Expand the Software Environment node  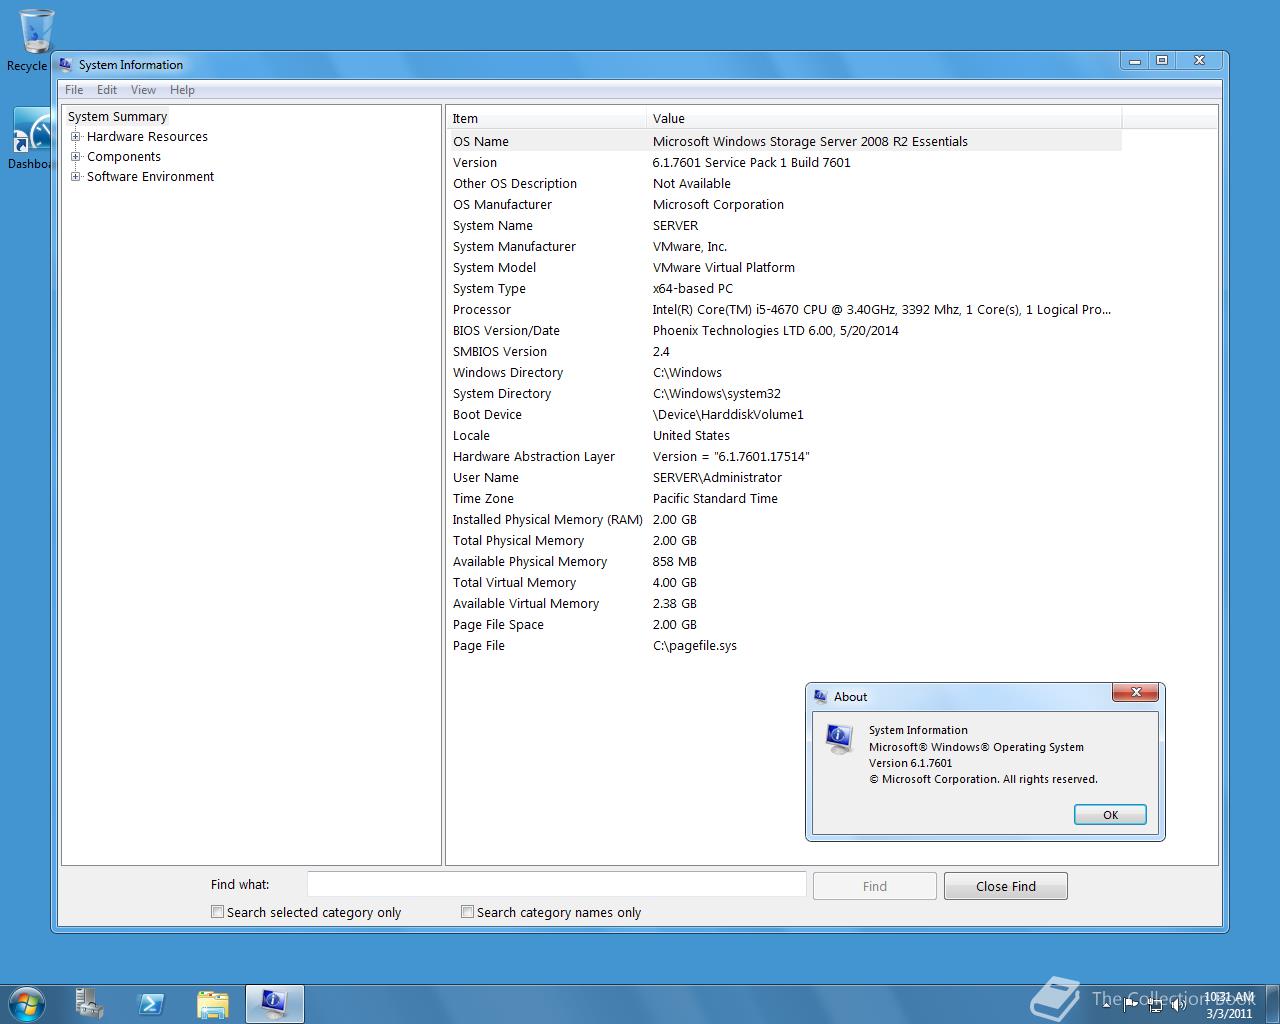tap(75, 177)
